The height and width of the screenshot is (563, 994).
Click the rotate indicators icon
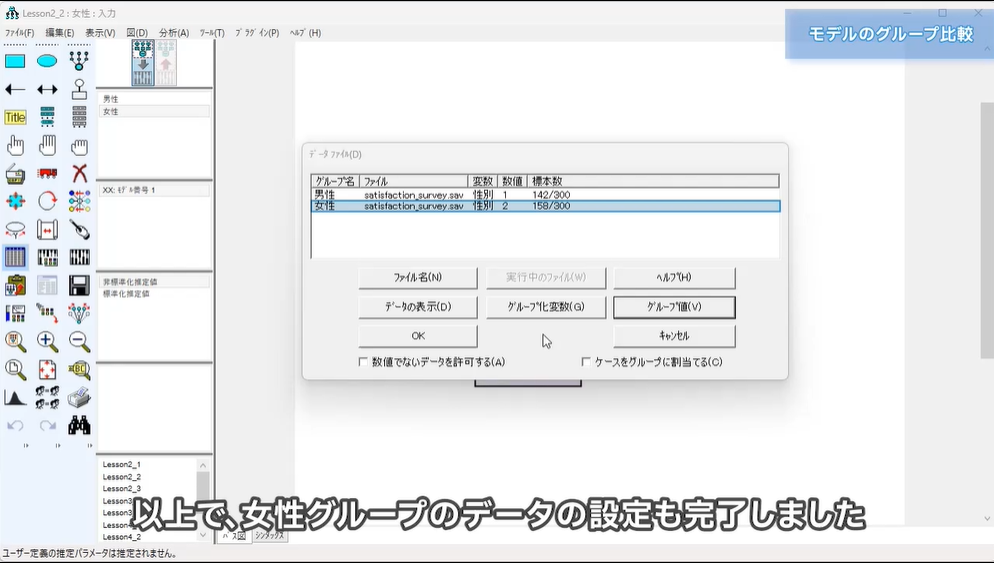pos(47,202)
